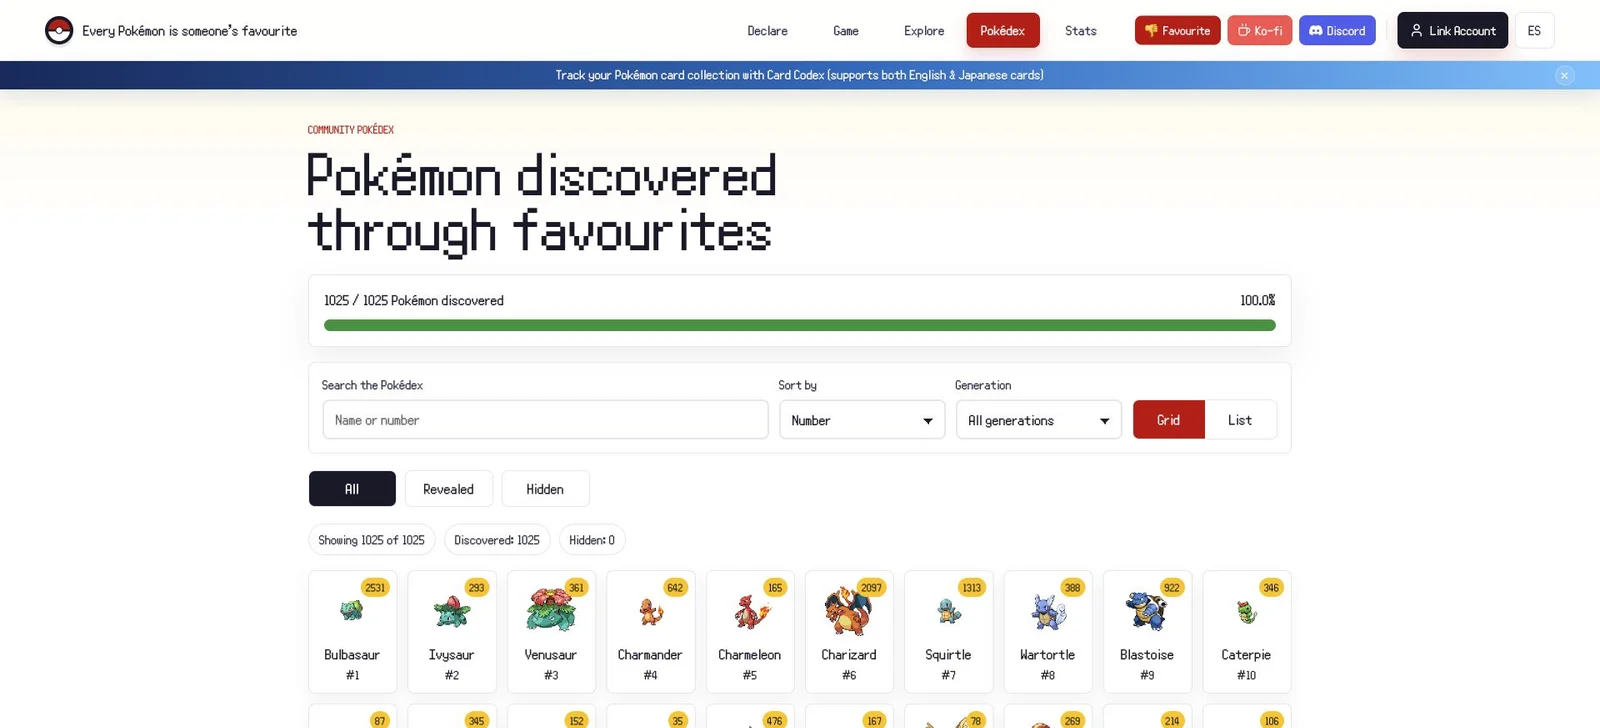The height and width of the screenshot is (728, 1600).
Task: Open the Card Codex banner link
Action: [x=800, y=75]
